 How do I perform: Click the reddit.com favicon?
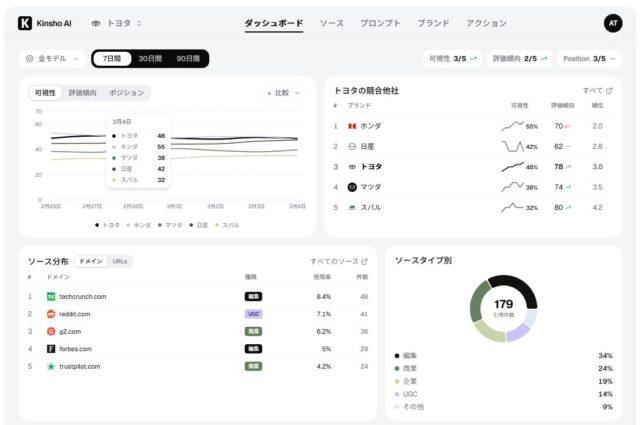click(x=51, y=314)
